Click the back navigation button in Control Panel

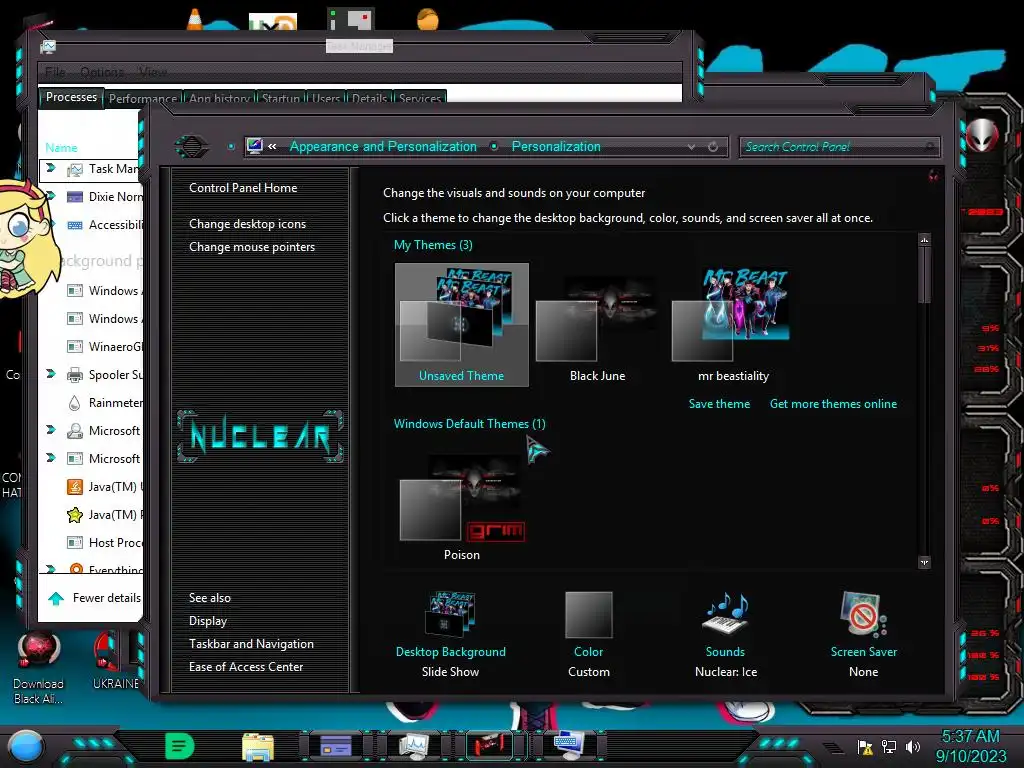point(191,146)
